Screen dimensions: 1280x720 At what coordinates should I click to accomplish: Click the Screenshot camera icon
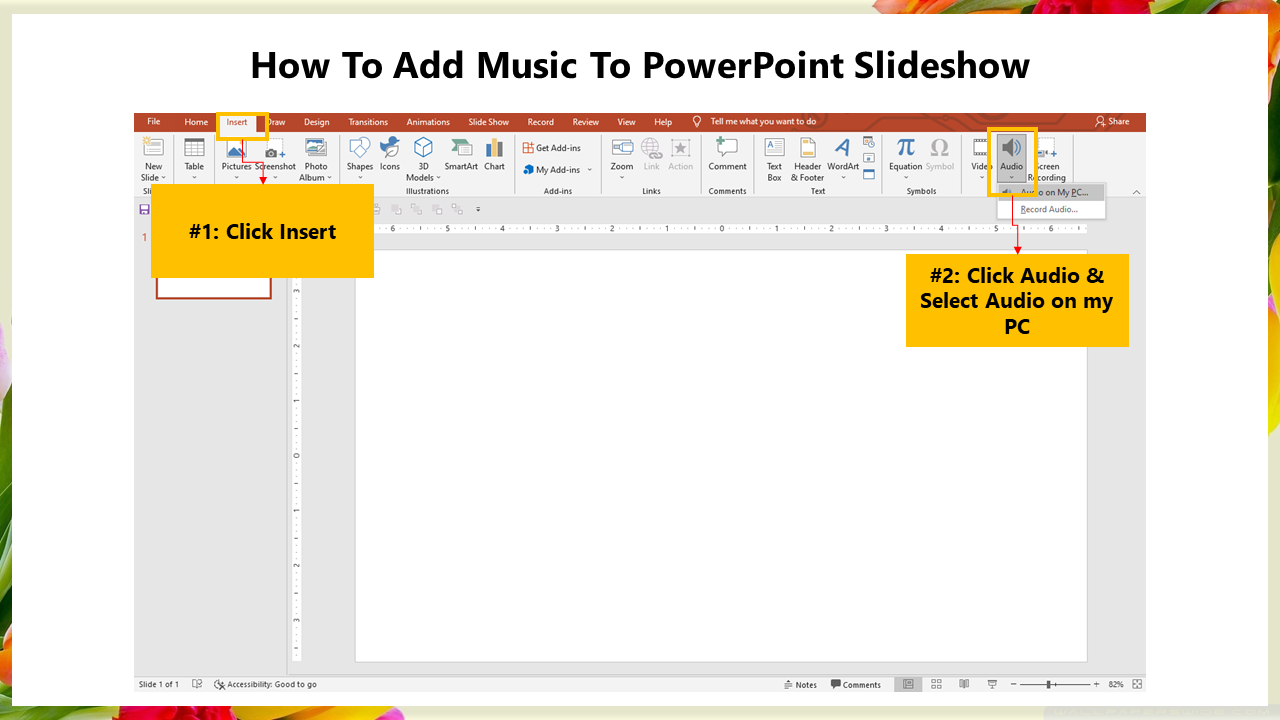[275, 150]
